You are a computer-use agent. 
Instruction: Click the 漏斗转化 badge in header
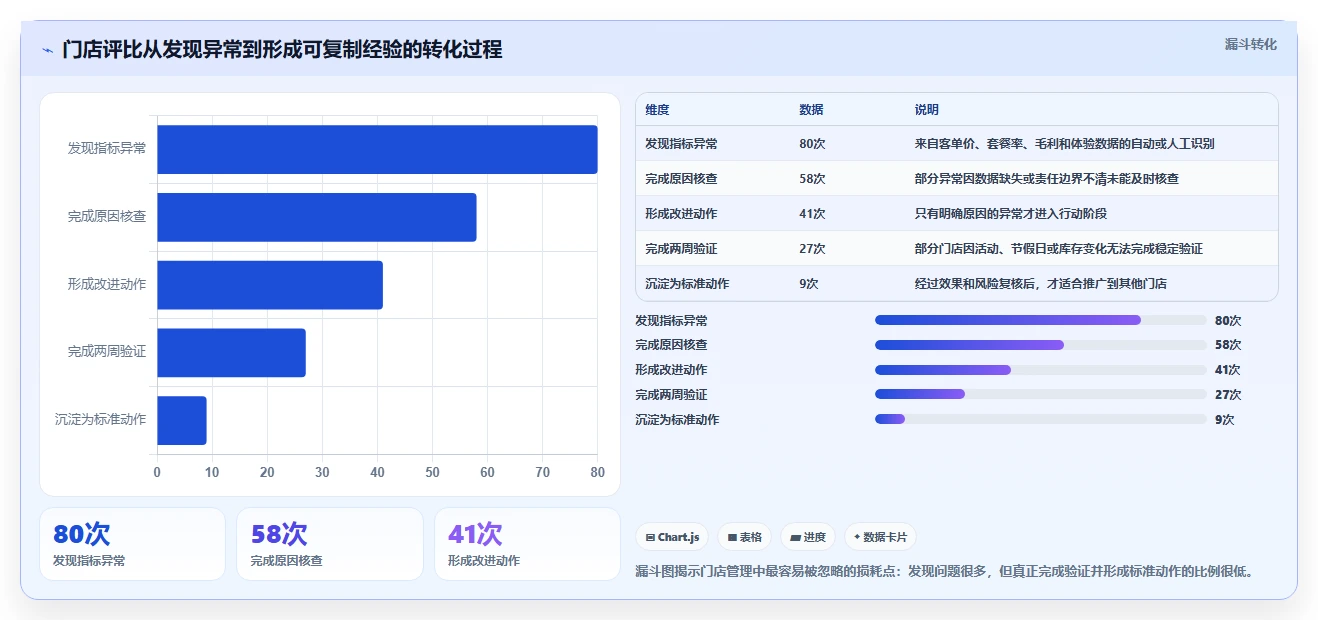(1250, 44)
